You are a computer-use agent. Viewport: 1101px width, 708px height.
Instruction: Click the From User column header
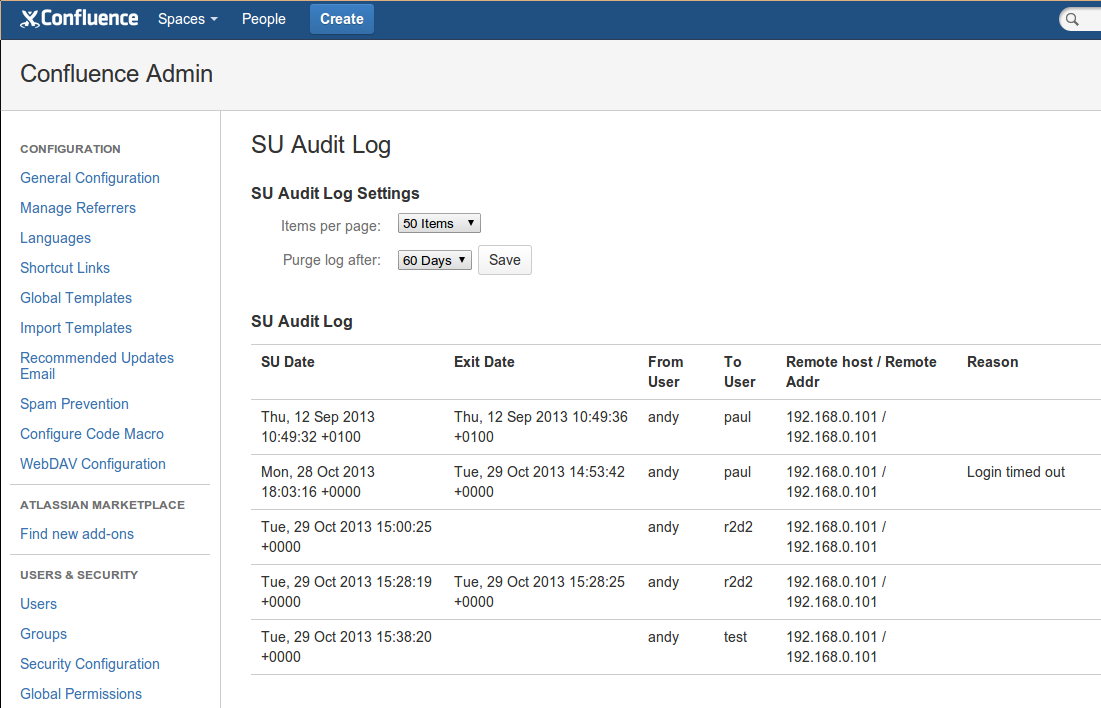click(x=666, y=372)
